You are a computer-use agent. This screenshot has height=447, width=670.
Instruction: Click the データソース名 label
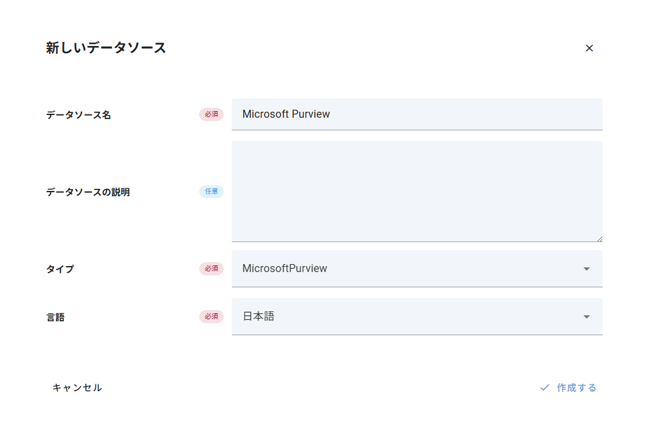point(79,115)
